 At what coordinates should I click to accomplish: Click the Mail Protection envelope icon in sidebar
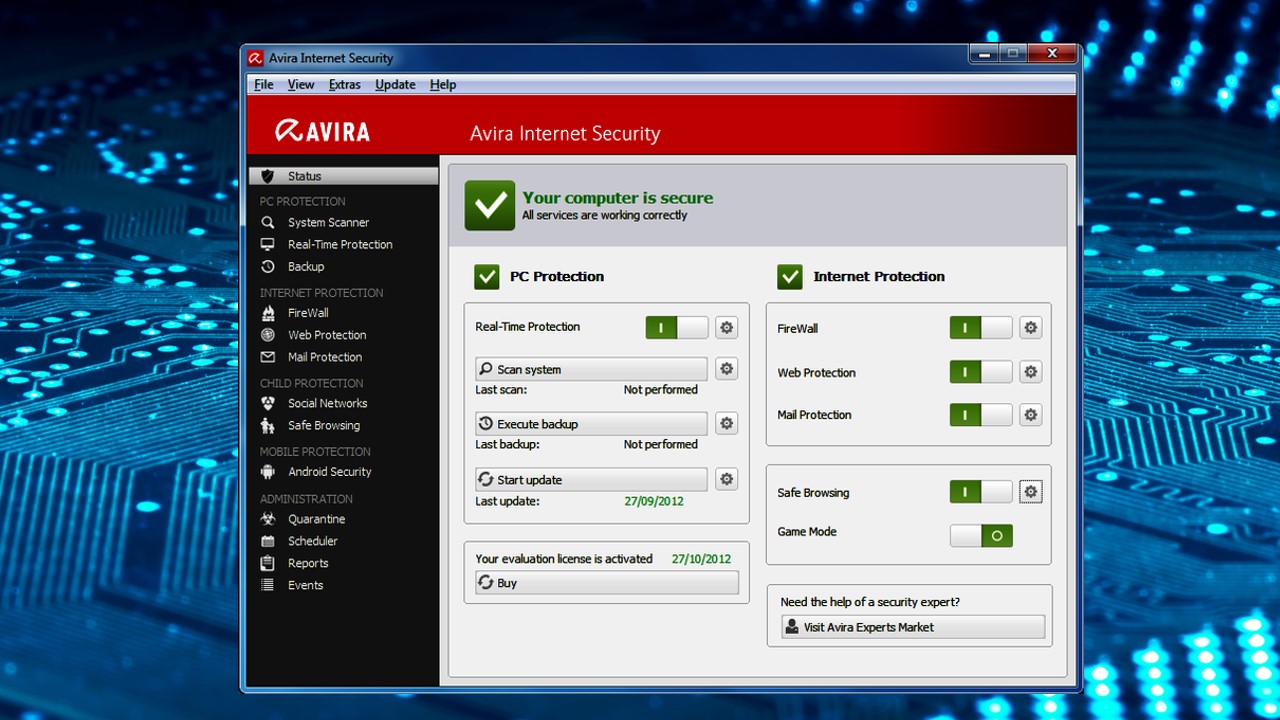pyautogui.click(x=267, y=357)
